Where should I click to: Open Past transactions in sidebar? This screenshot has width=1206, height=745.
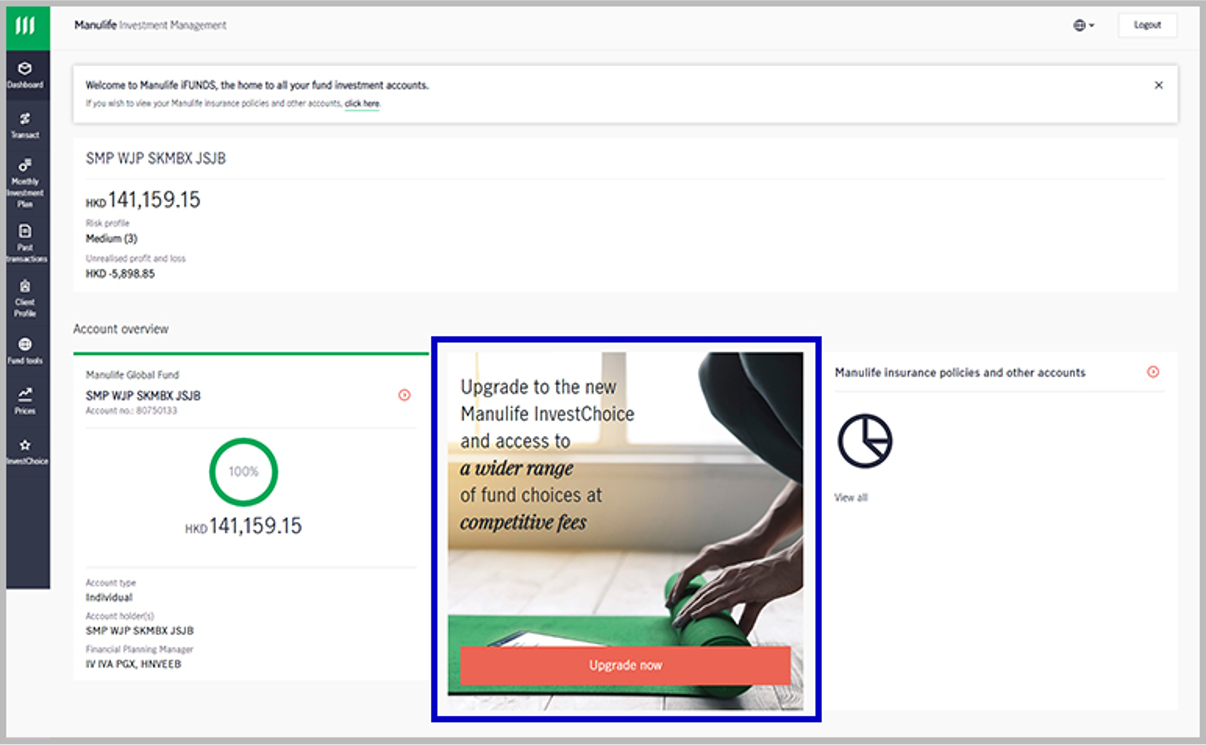pyautogui.click(x=26, y=243)
